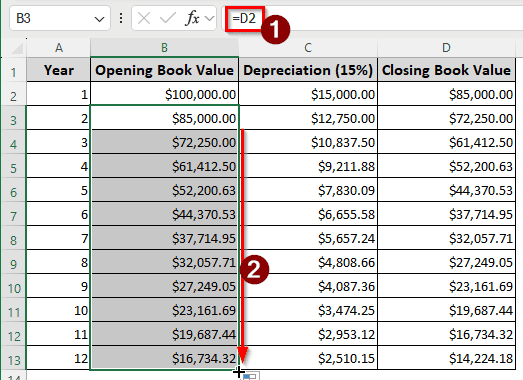Select column B header
Screen dimensions: 523x380
coord(164,48)
